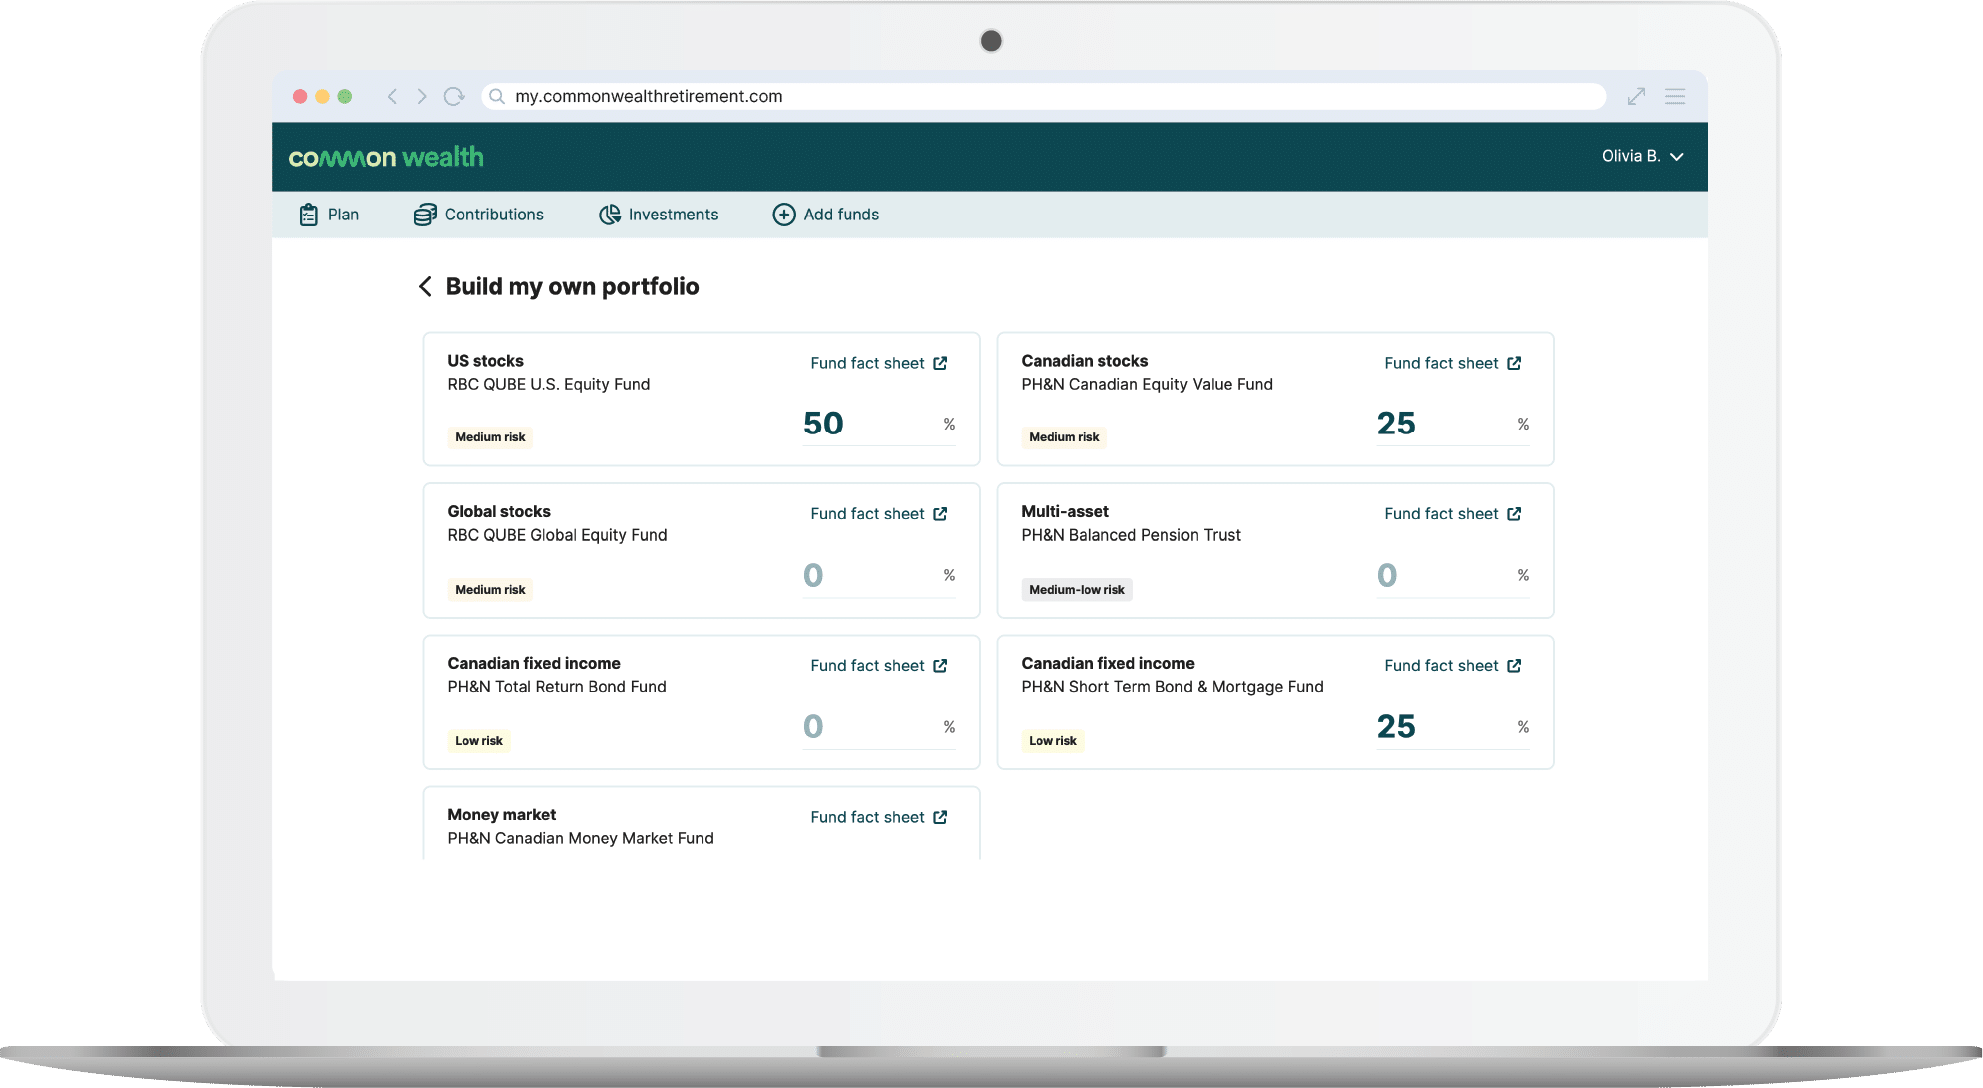Click the browser URL address bar
The height and width of the screenshot is (1088, 1983).
tap(1043, 96)
